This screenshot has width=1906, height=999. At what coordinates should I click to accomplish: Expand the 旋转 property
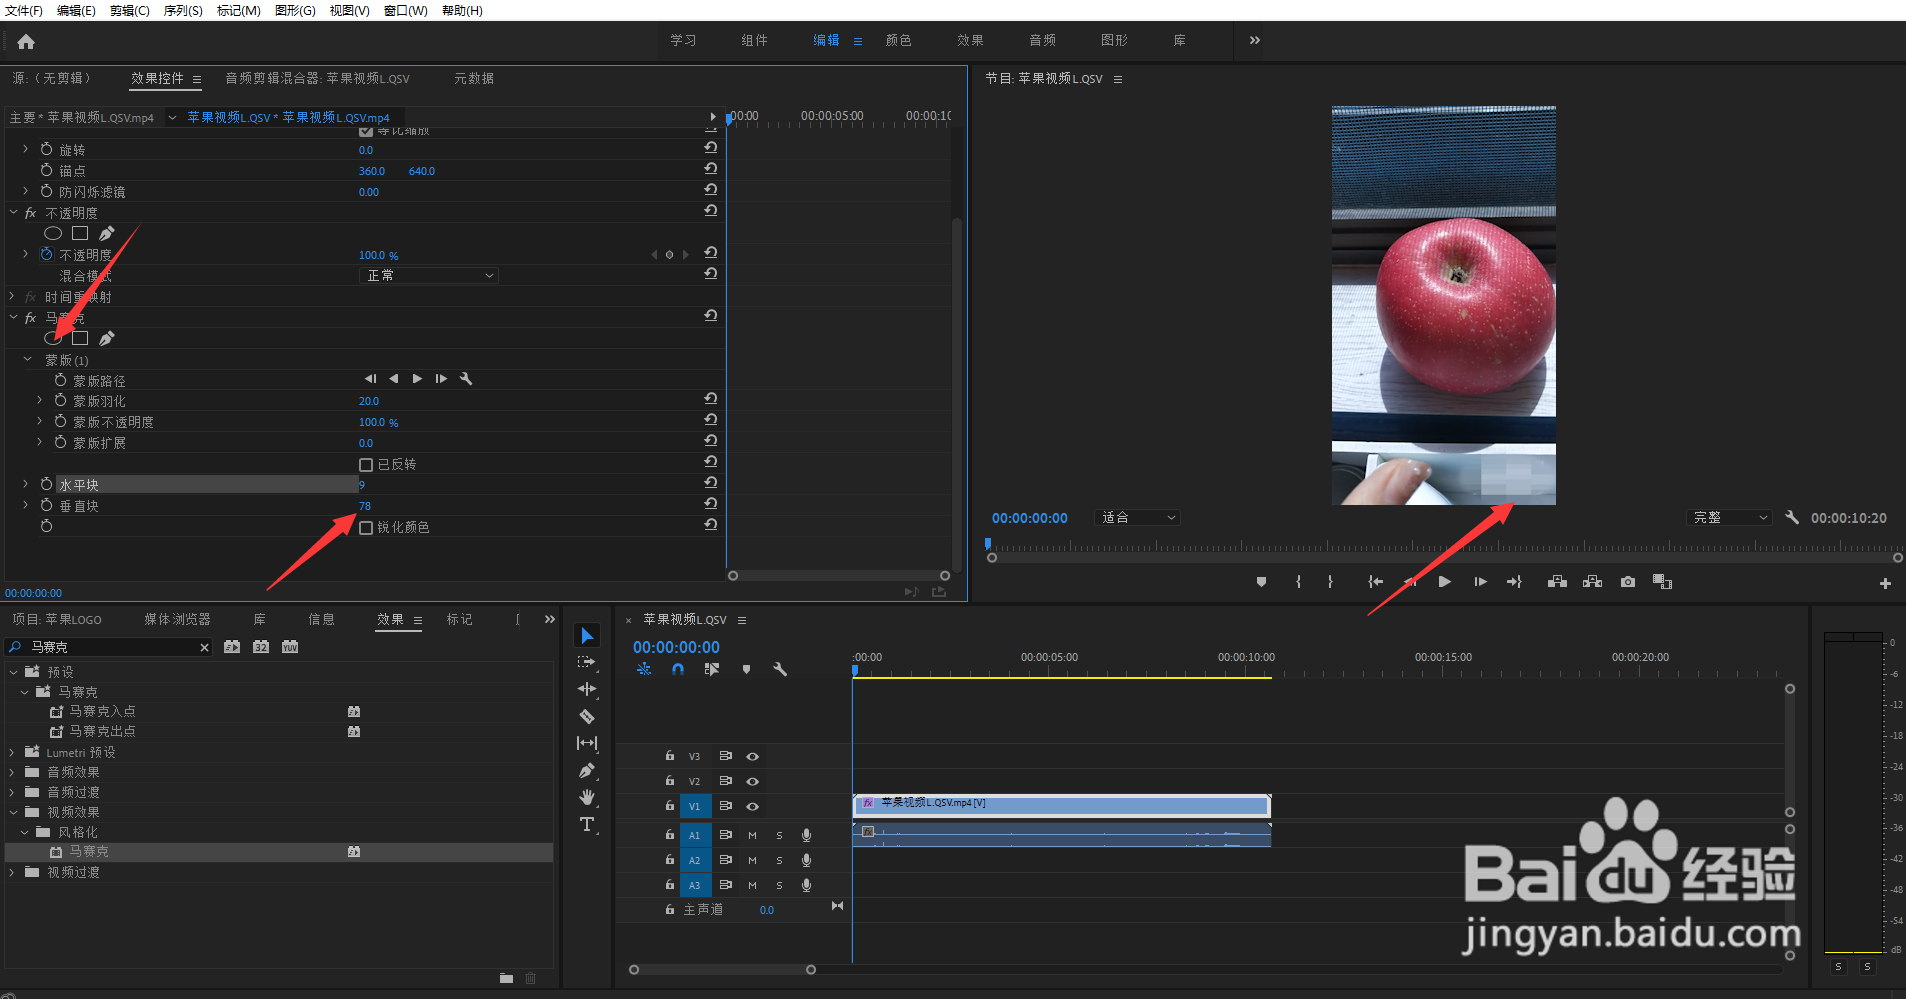pos(26,148)
